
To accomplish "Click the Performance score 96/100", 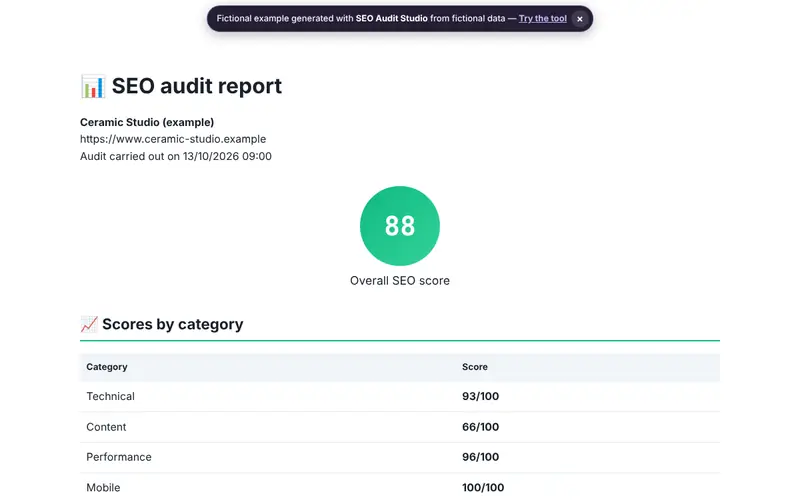I will [481, 457].
